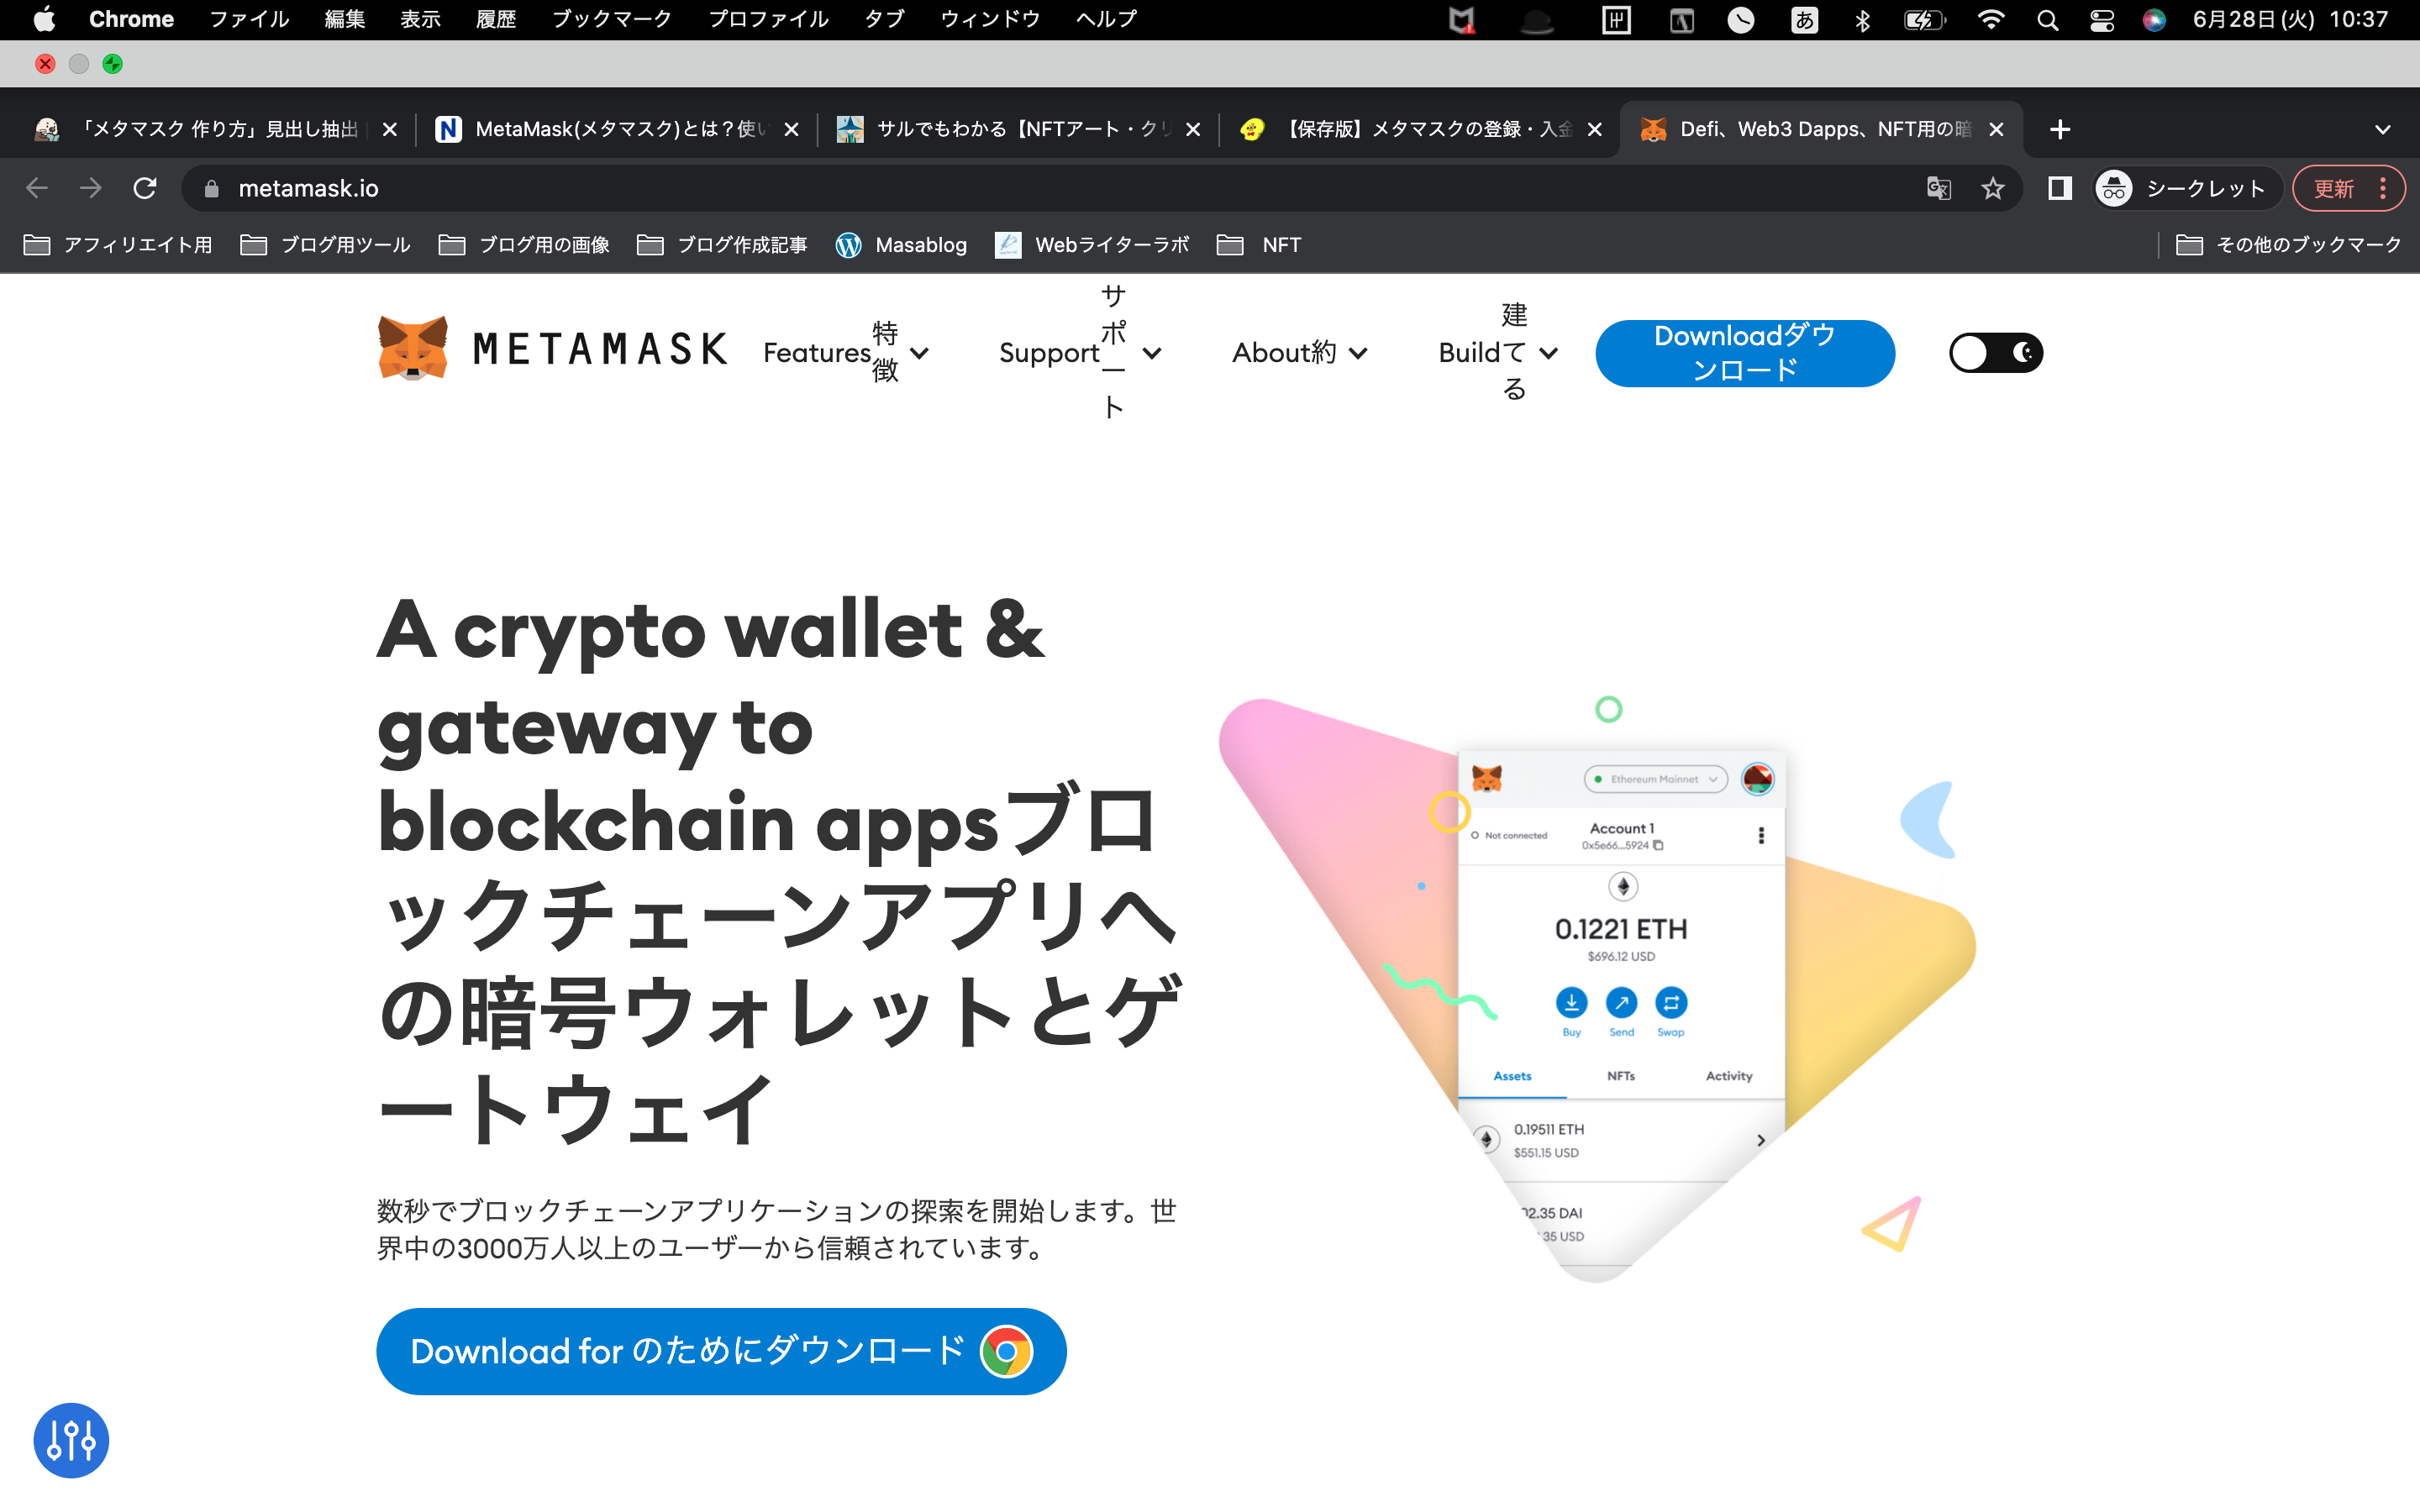Click the MetaMask fox logo

413,349
